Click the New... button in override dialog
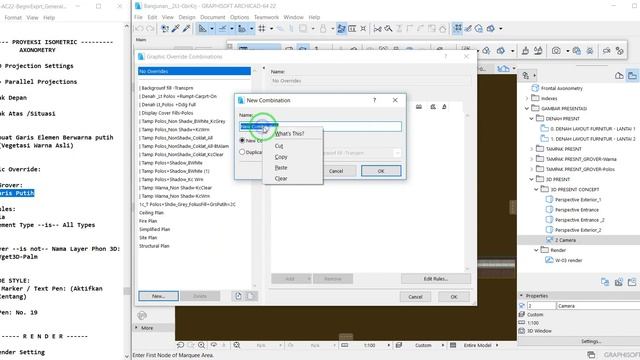This screenshot has width=640, height=360. pos(158,296)
